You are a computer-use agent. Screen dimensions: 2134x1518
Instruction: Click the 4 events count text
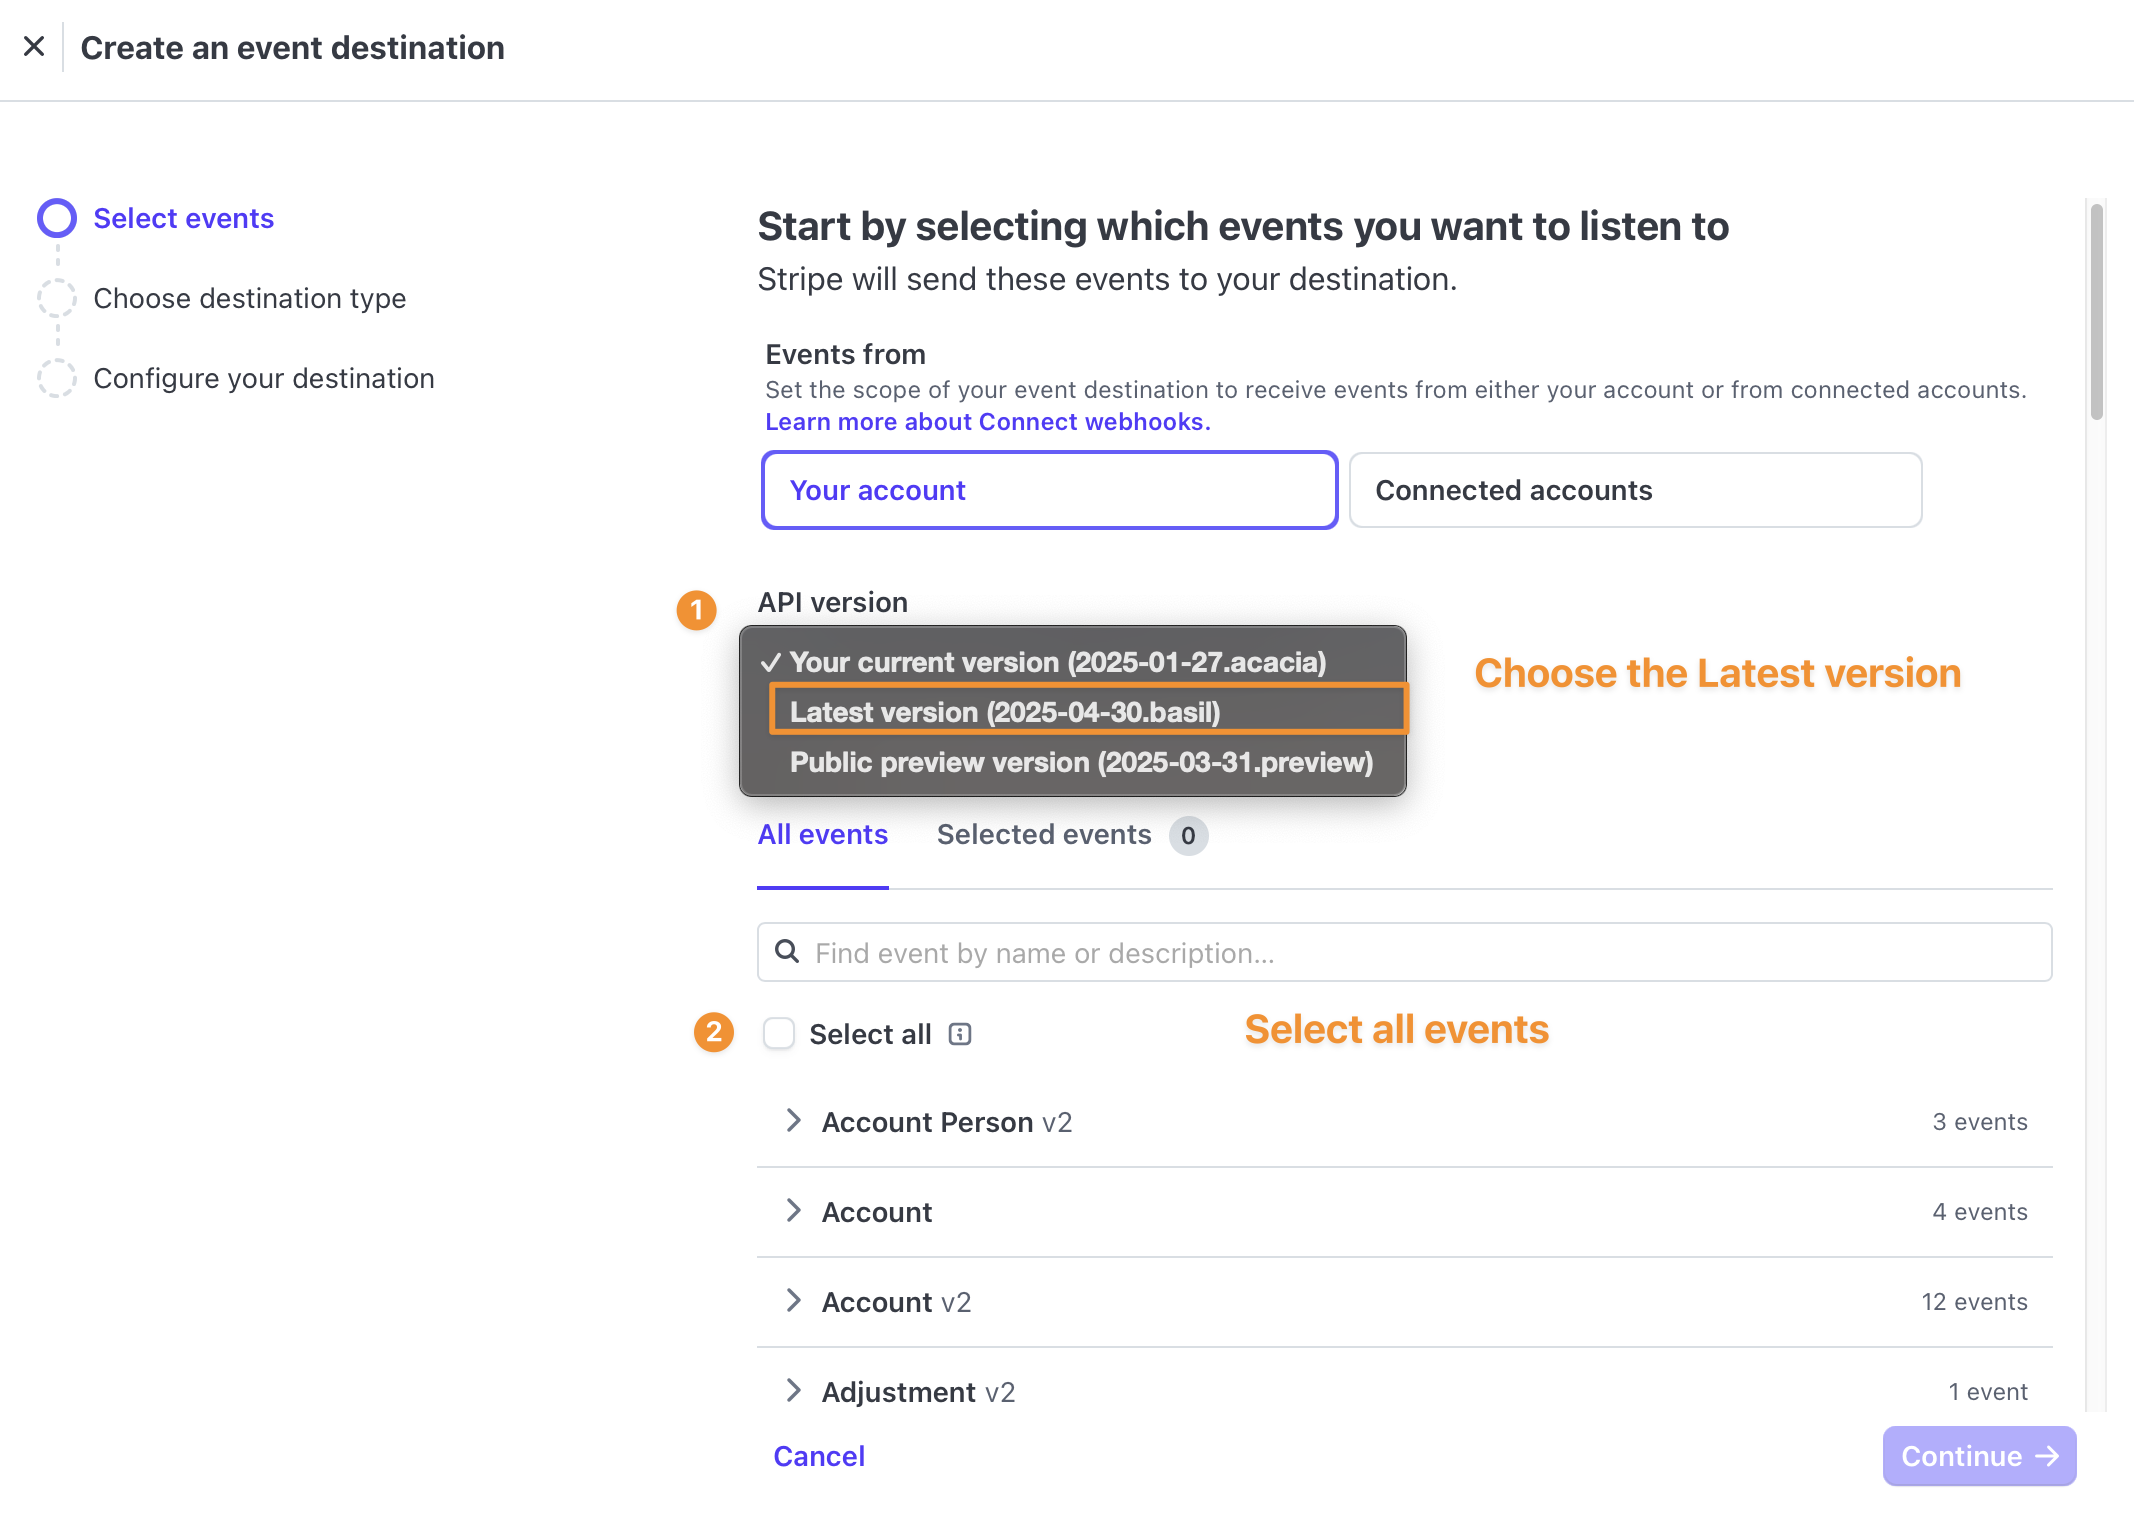pos(1980,1212)
